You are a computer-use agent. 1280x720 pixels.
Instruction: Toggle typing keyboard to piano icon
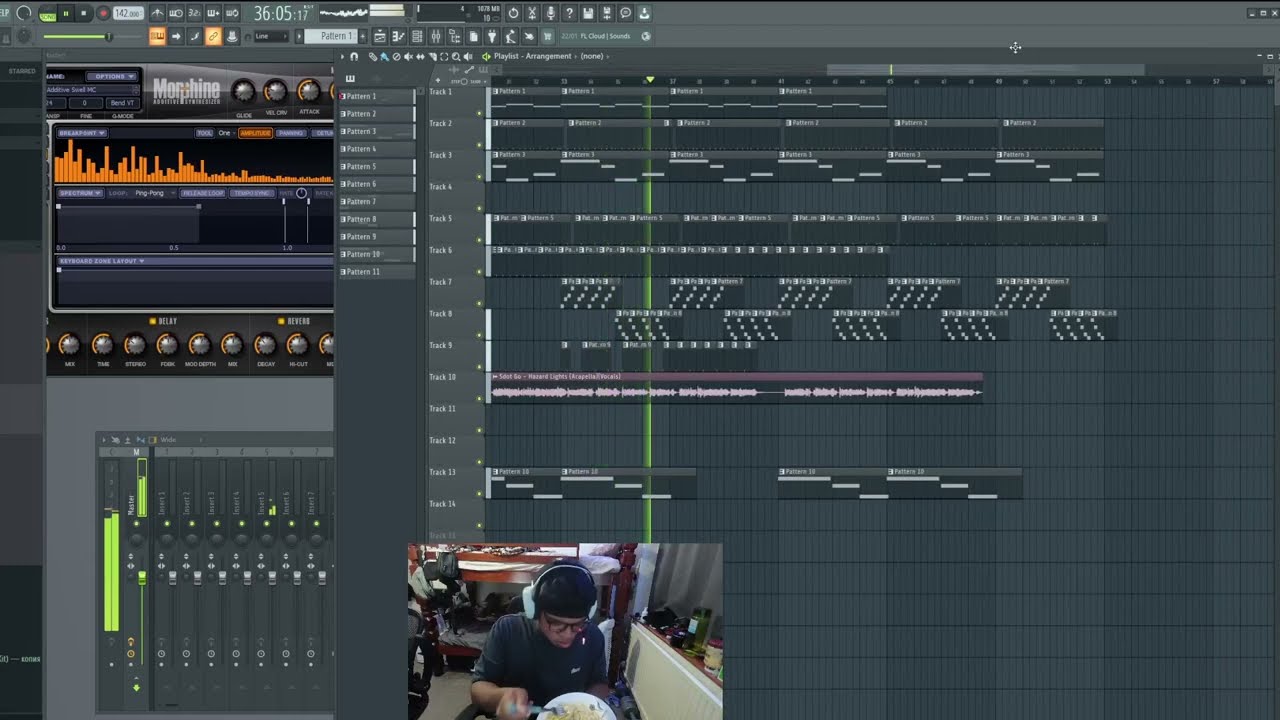tap(157, 36)
